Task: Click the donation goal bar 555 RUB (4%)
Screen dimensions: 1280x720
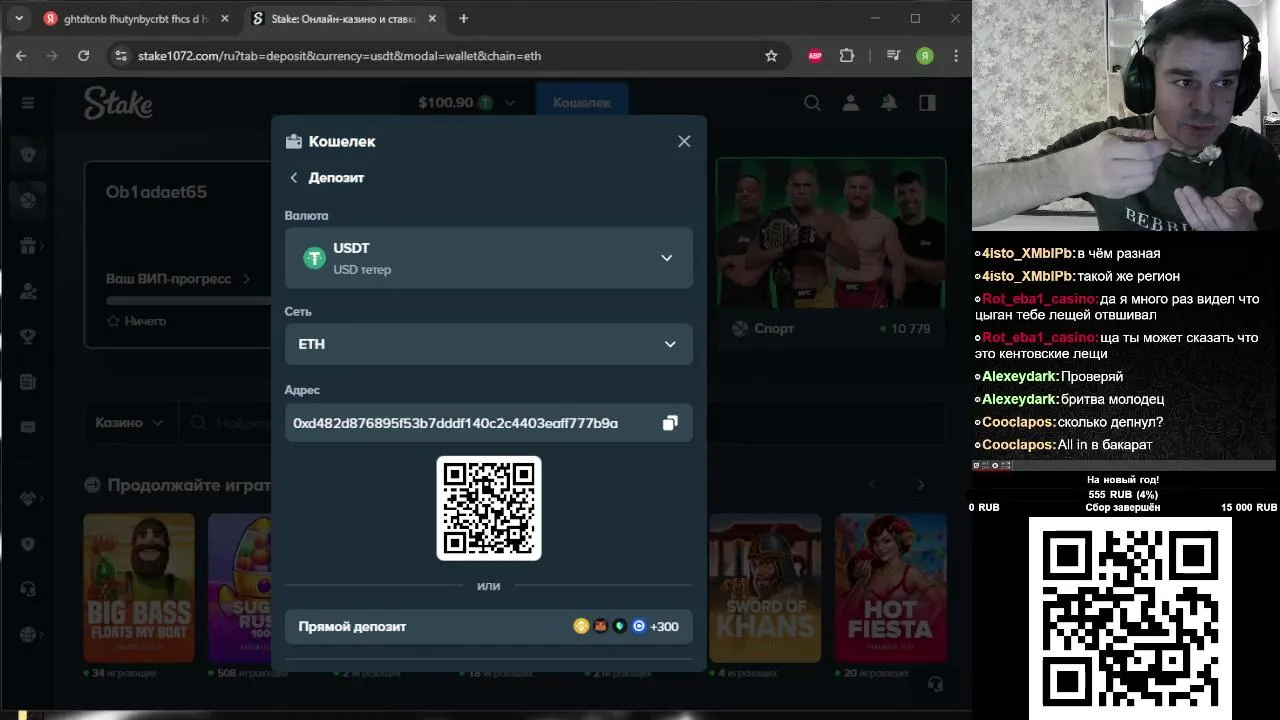Action: (1123, 494)
